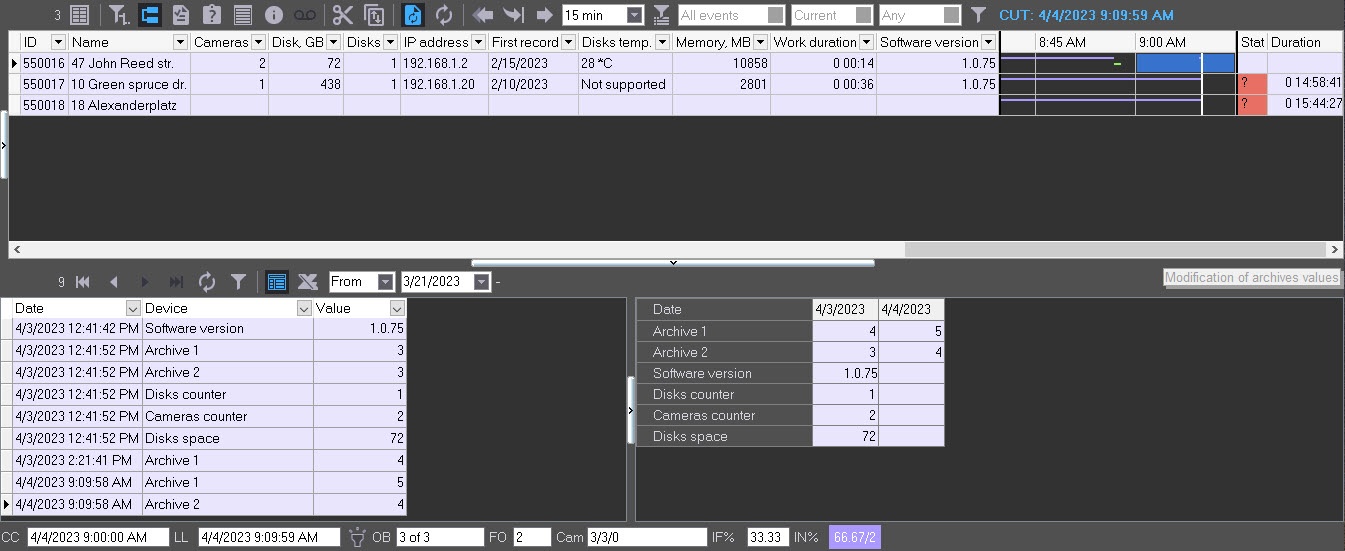Click the filter funnel next to Any dropdown
The width and height of the screenshot is (1345, 551).
(x=978, y=15)
